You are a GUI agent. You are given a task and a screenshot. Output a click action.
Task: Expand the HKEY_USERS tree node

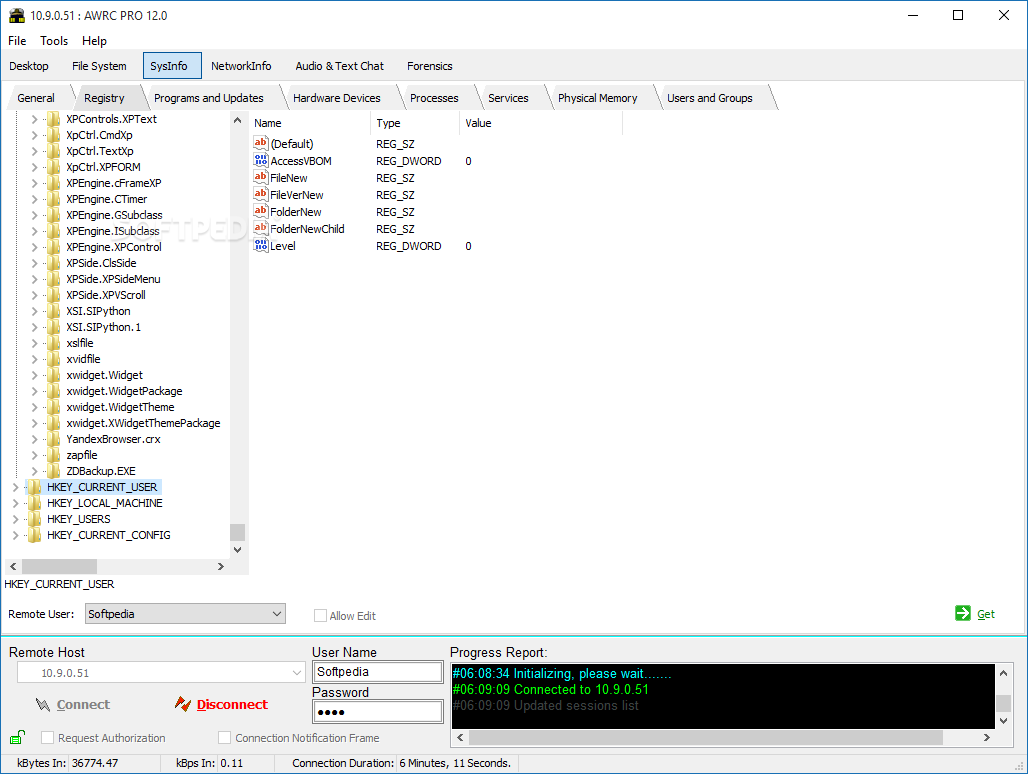[x=15, y=519]
